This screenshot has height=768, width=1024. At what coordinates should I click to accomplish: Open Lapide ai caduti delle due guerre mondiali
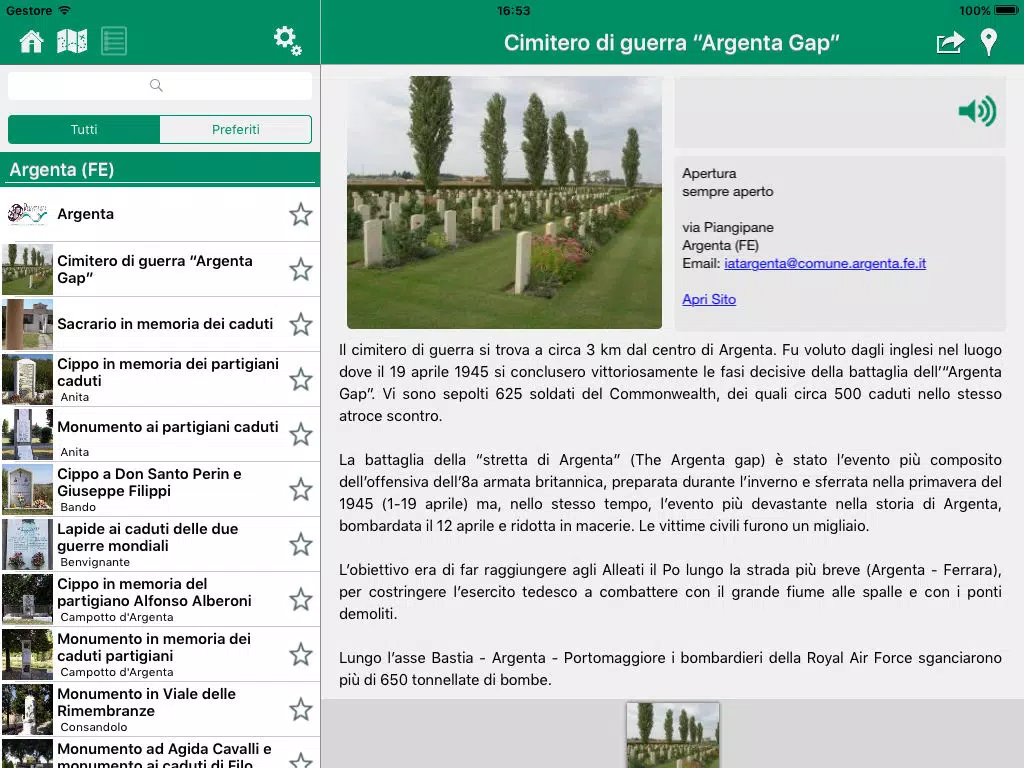pyautogui.click(x=160, y=544)
